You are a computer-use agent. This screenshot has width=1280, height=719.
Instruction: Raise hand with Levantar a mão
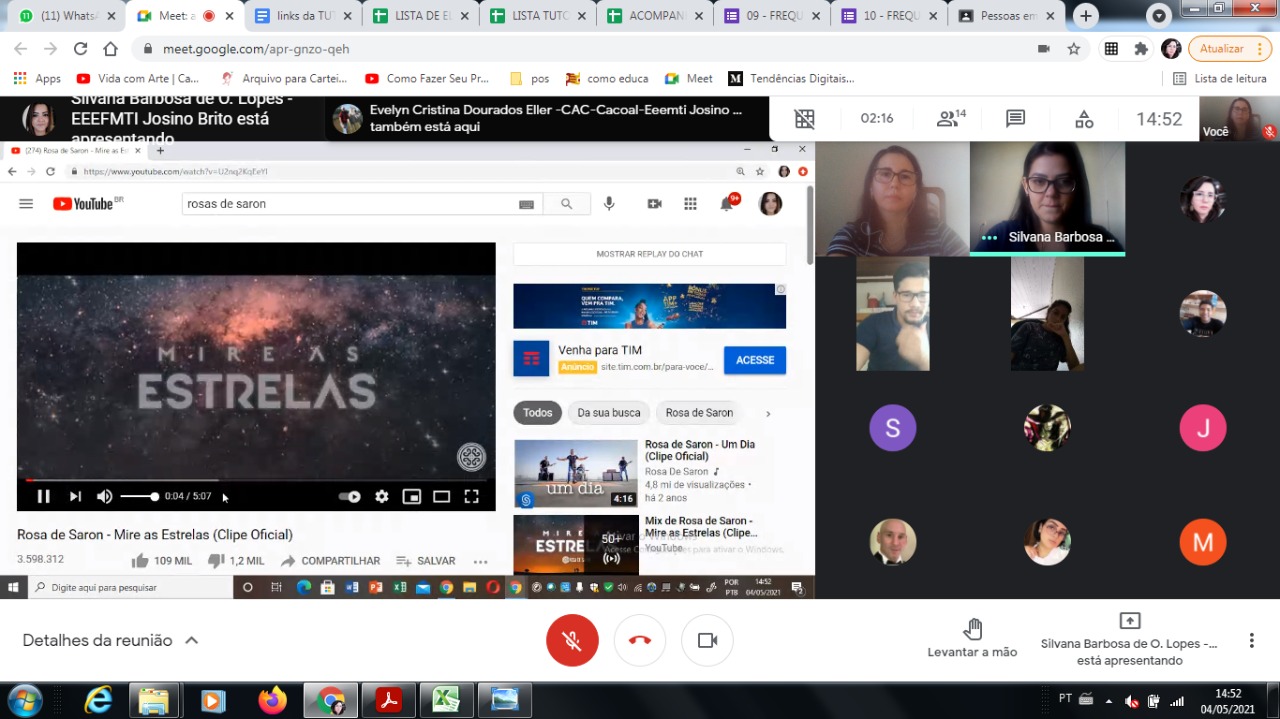click(972, 638)
